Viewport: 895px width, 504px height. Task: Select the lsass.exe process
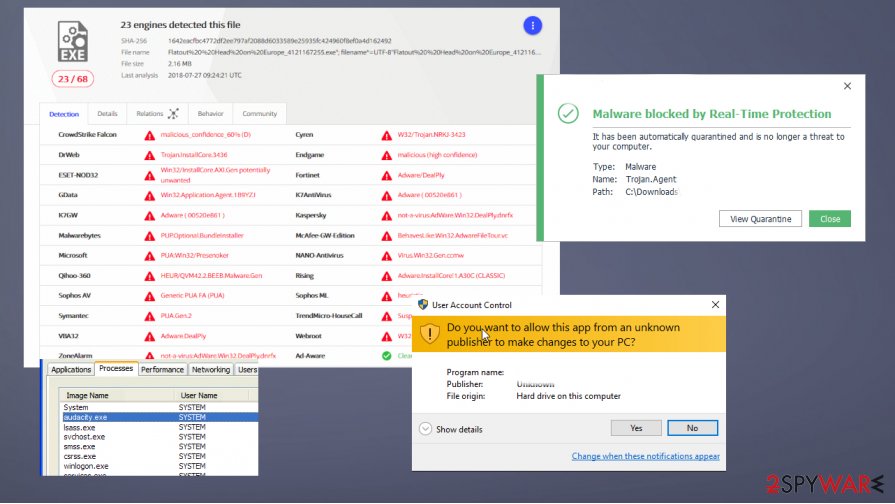[159, 427]
